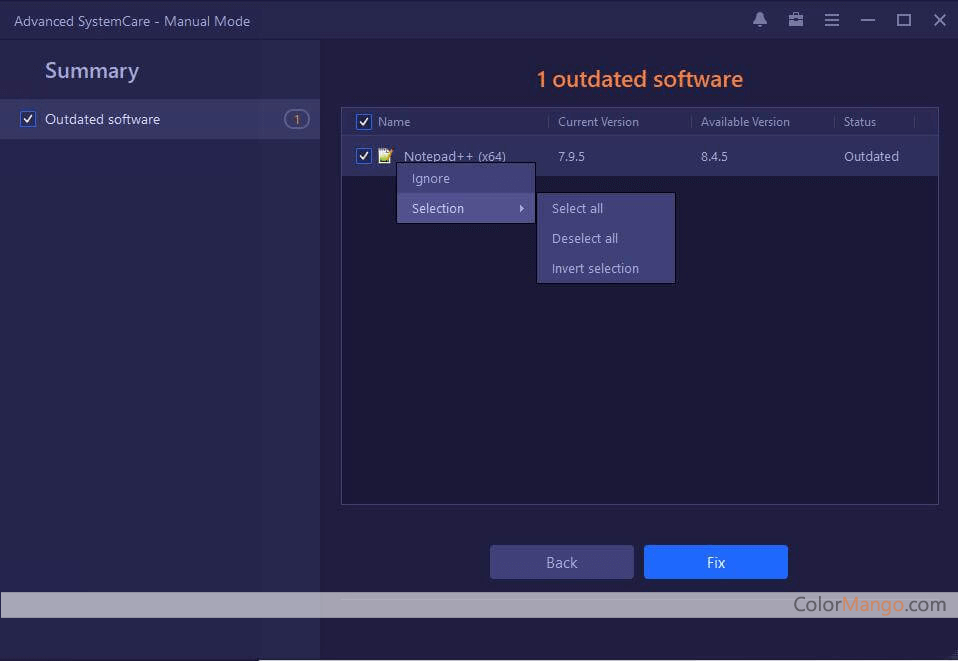Expand the Selection submenu arrow

pyautogui.click(x=521, y=209)
